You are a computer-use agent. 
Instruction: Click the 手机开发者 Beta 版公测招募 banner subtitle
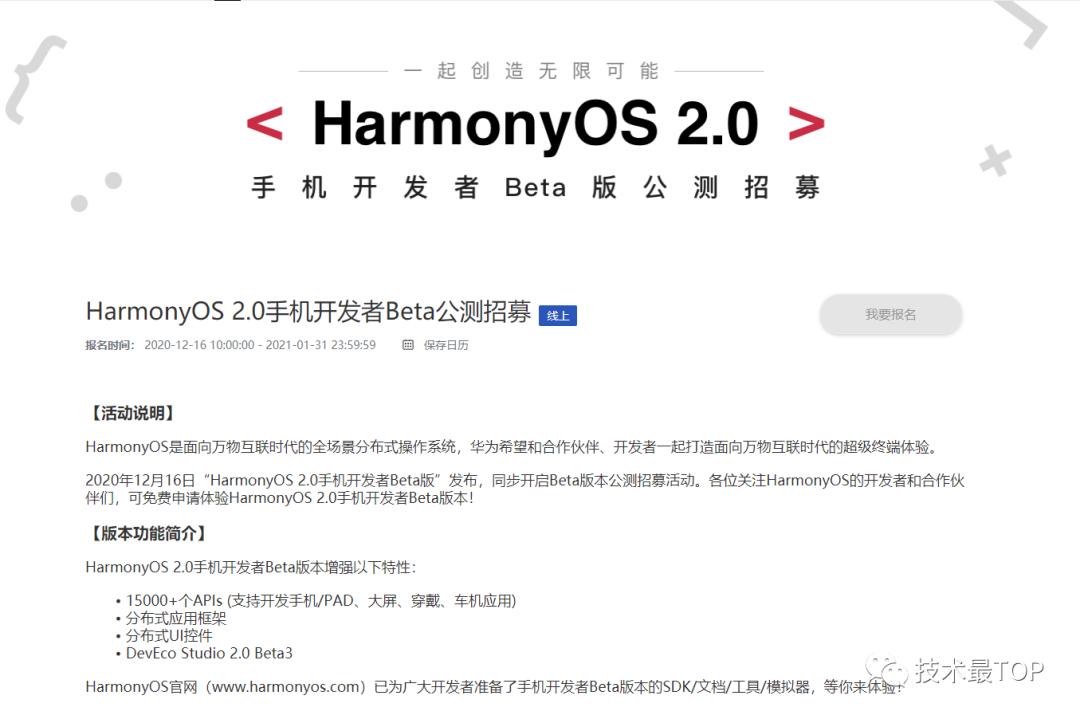click(x=536, y=187)
